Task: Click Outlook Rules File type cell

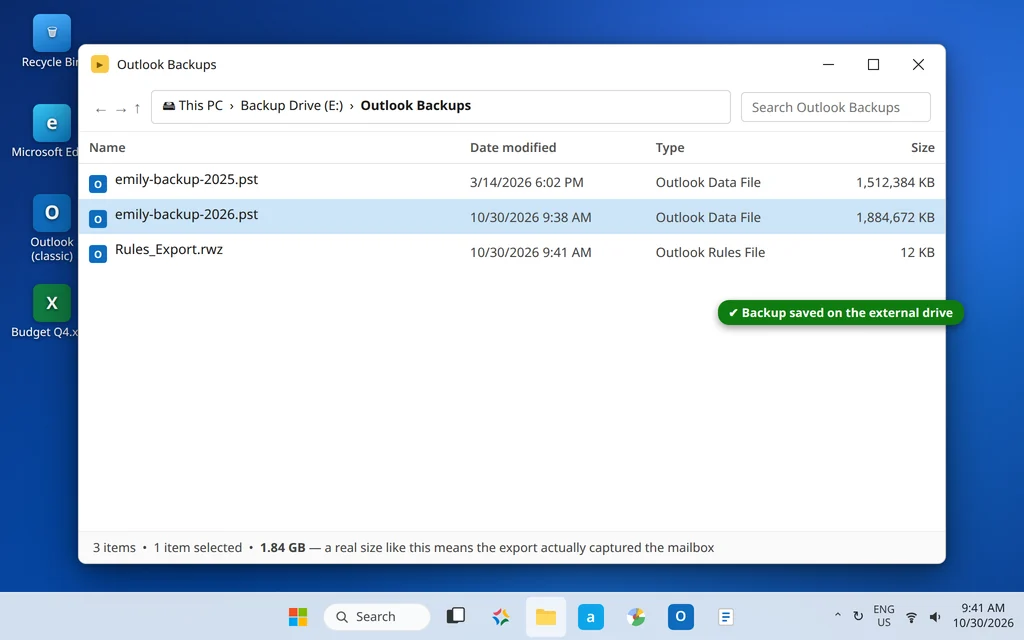Action: coord(710,253)
